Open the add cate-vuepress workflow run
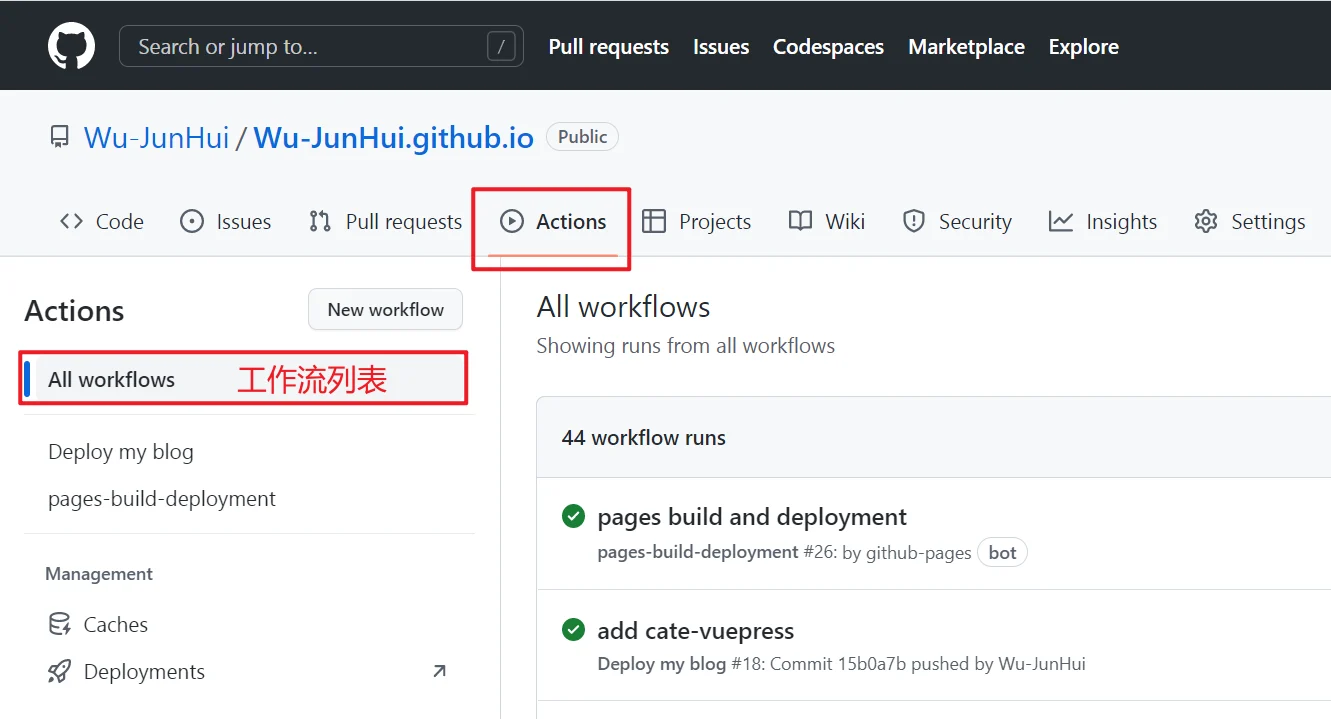The height and width of the screenshot is (719, 1331). point(695,630)
